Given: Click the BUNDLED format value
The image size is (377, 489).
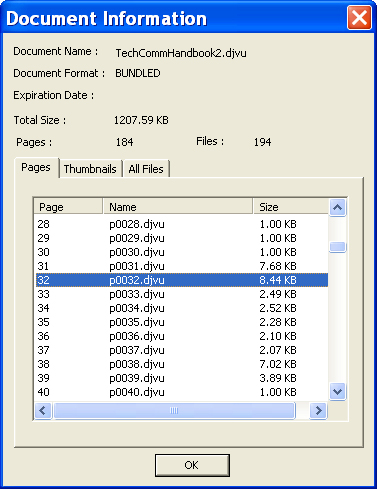Looking at the screenshot, I should [x=138, y=73].
